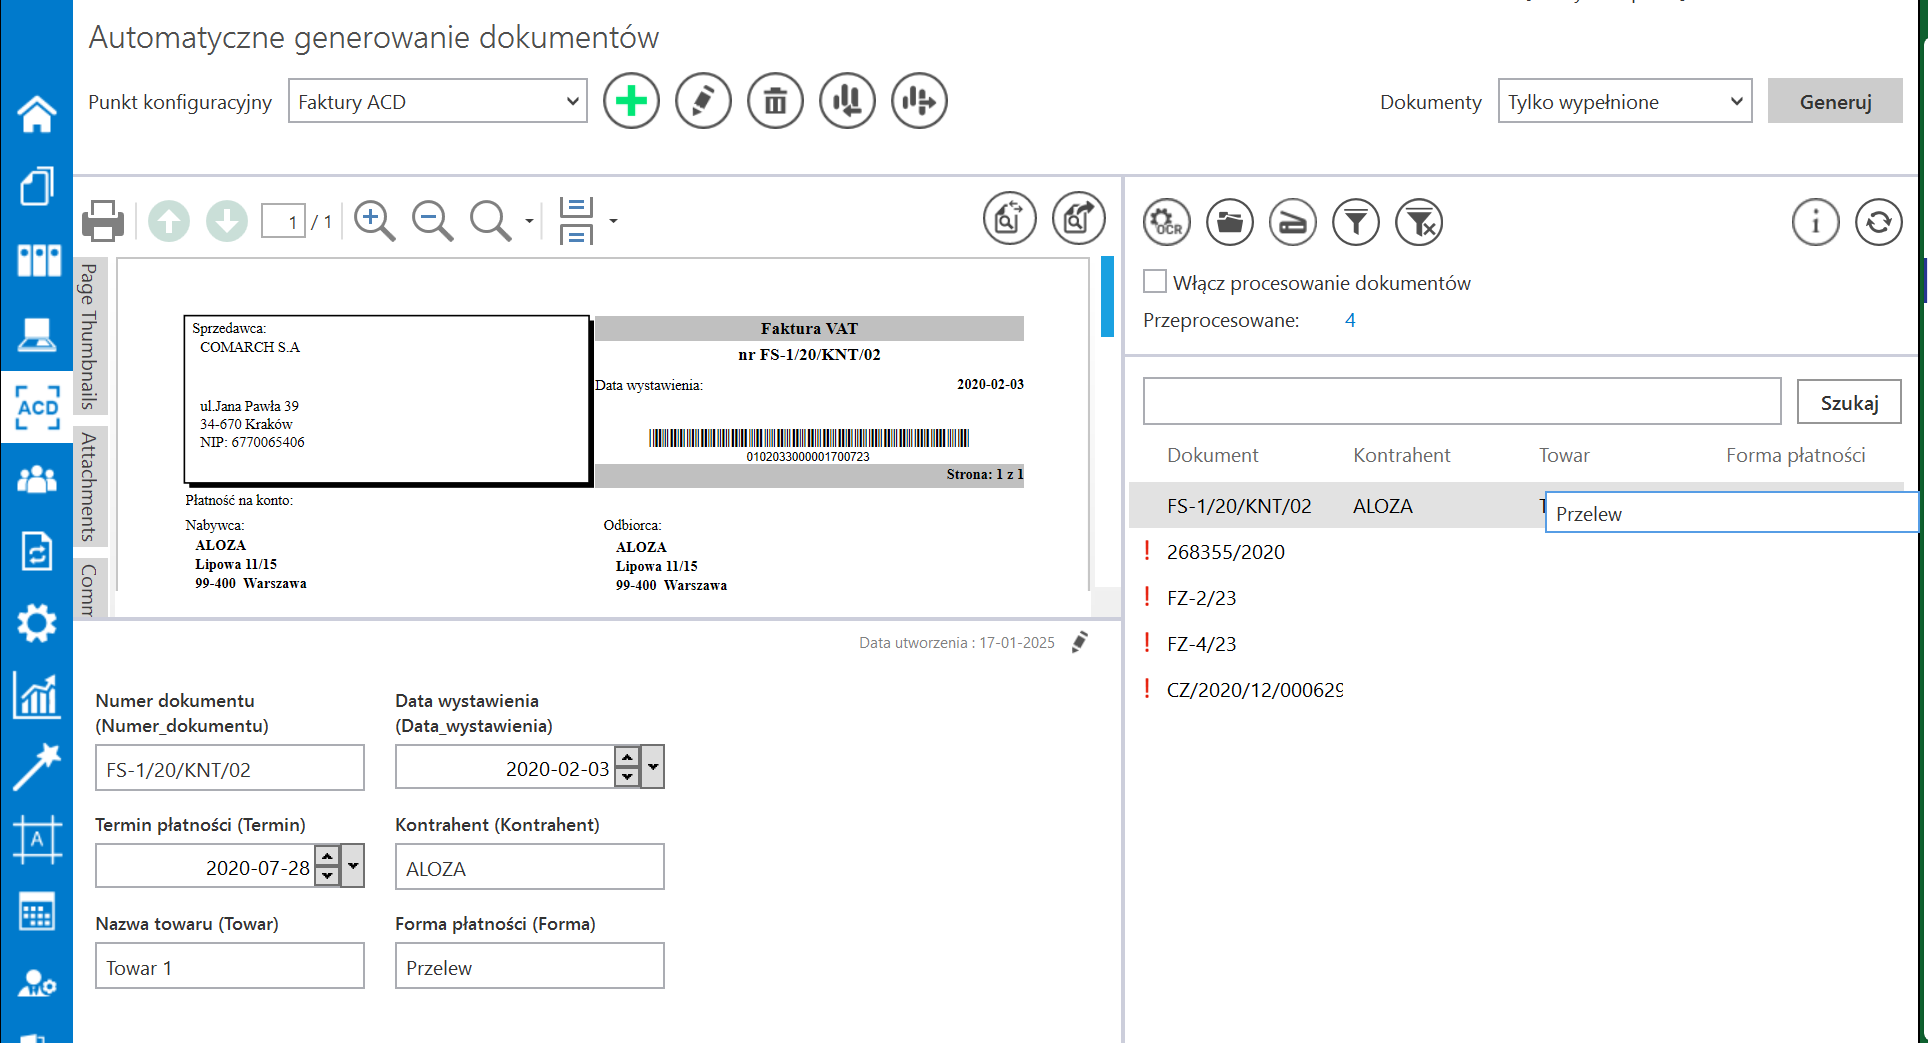Viewport: 1928px width, 1043px height.
Task: Click the info icon in right panel
Action: point(1815,222)
